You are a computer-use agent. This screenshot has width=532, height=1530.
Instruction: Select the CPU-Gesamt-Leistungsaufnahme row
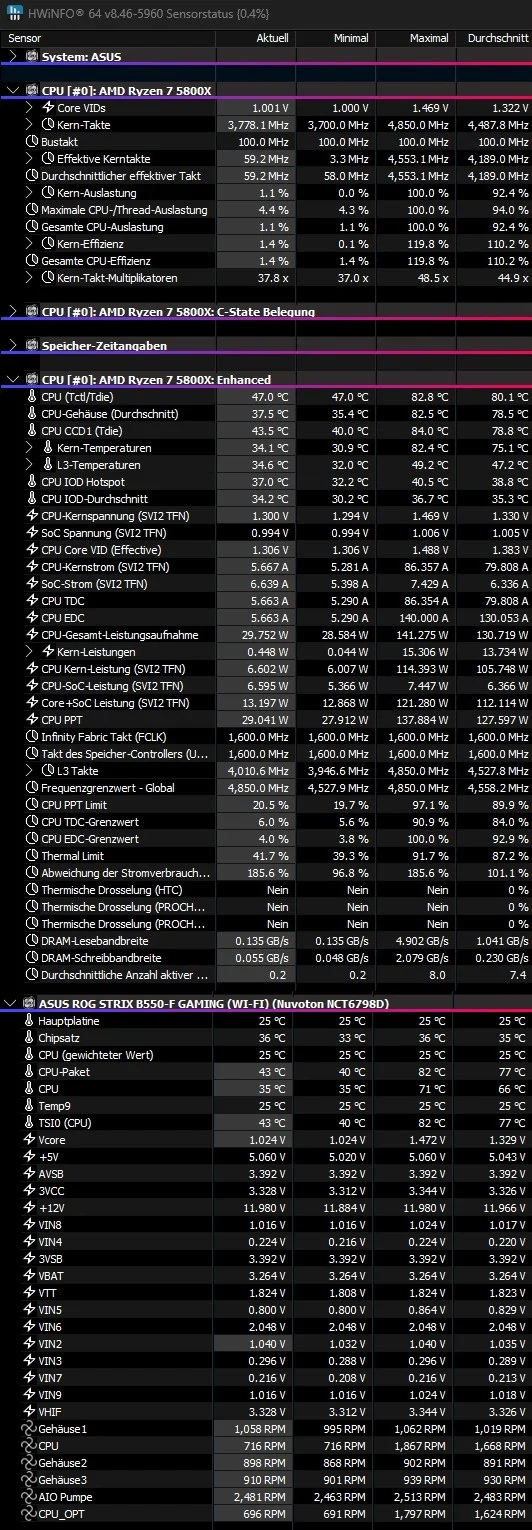click(x=266, y=635)
